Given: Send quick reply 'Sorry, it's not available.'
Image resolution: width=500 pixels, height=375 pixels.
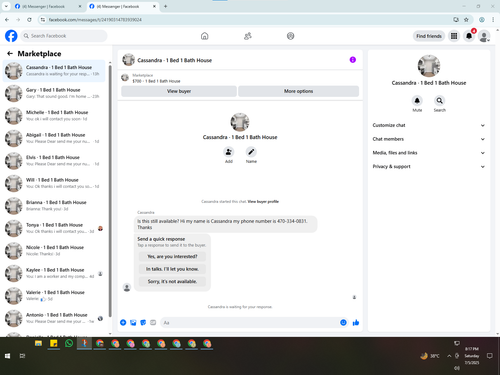Looking at the screenshot, I should (x=172, y=281).
